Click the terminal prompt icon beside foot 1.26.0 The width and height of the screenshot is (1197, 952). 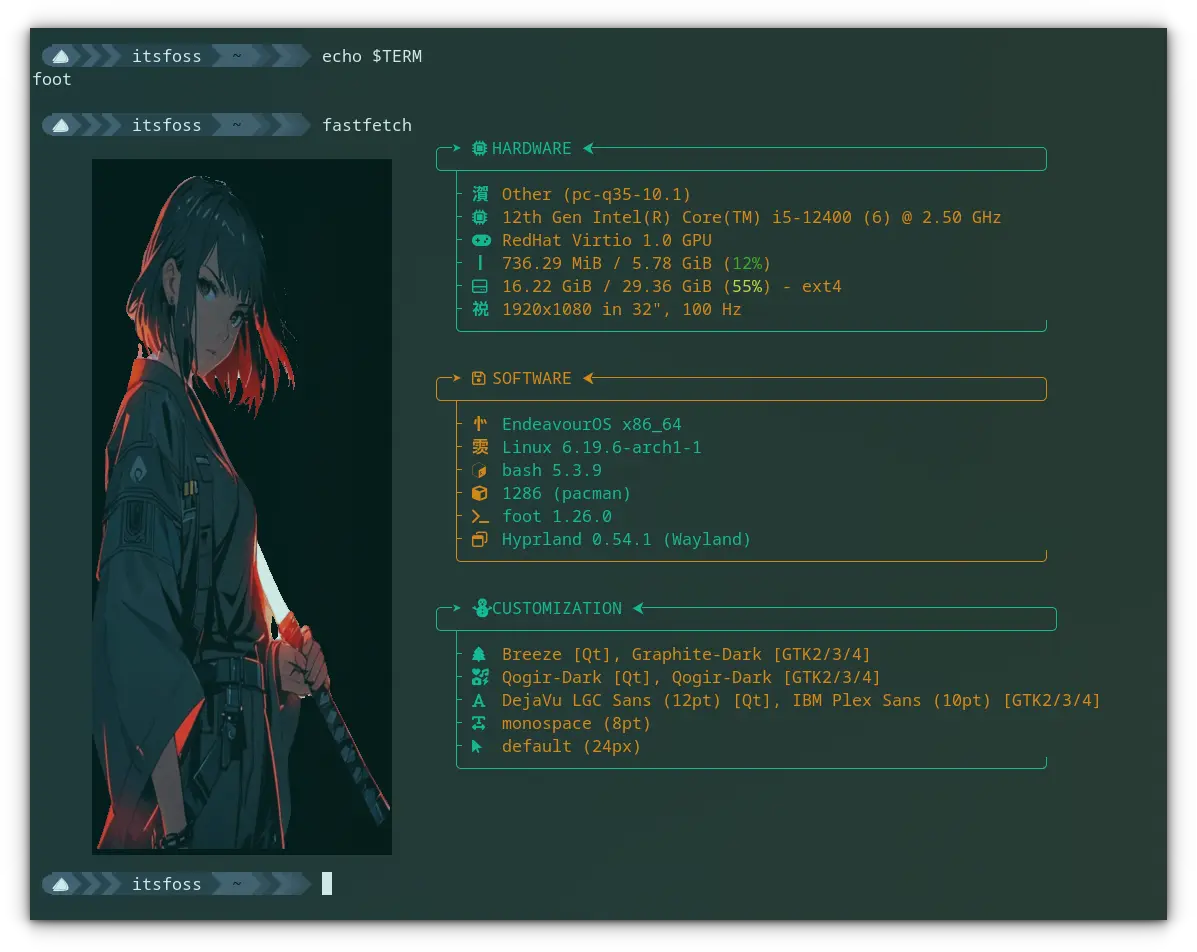pyautogui.click(x=480, y=516)
